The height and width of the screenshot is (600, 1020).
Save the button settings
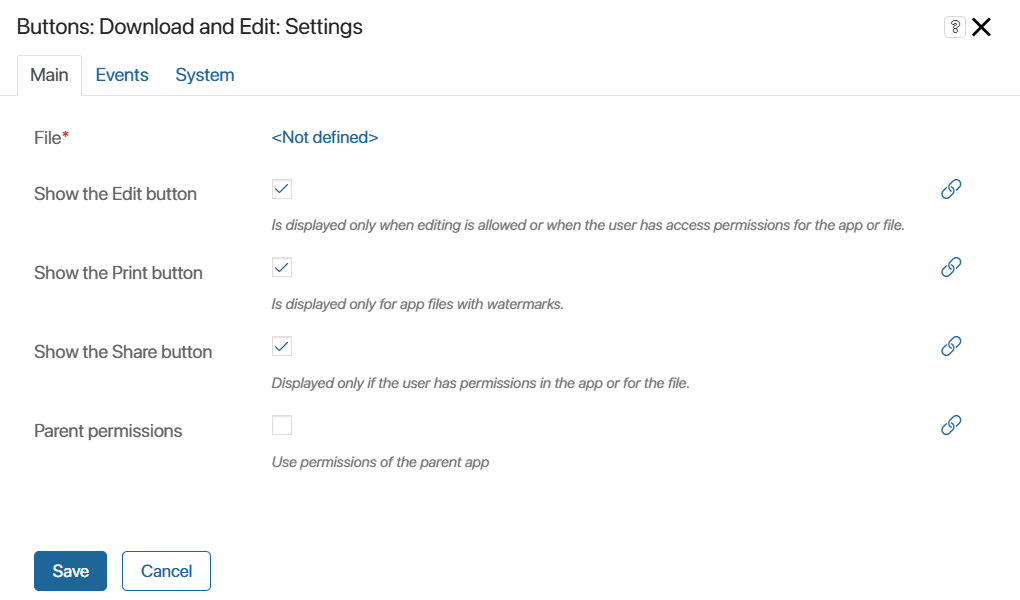70,571
